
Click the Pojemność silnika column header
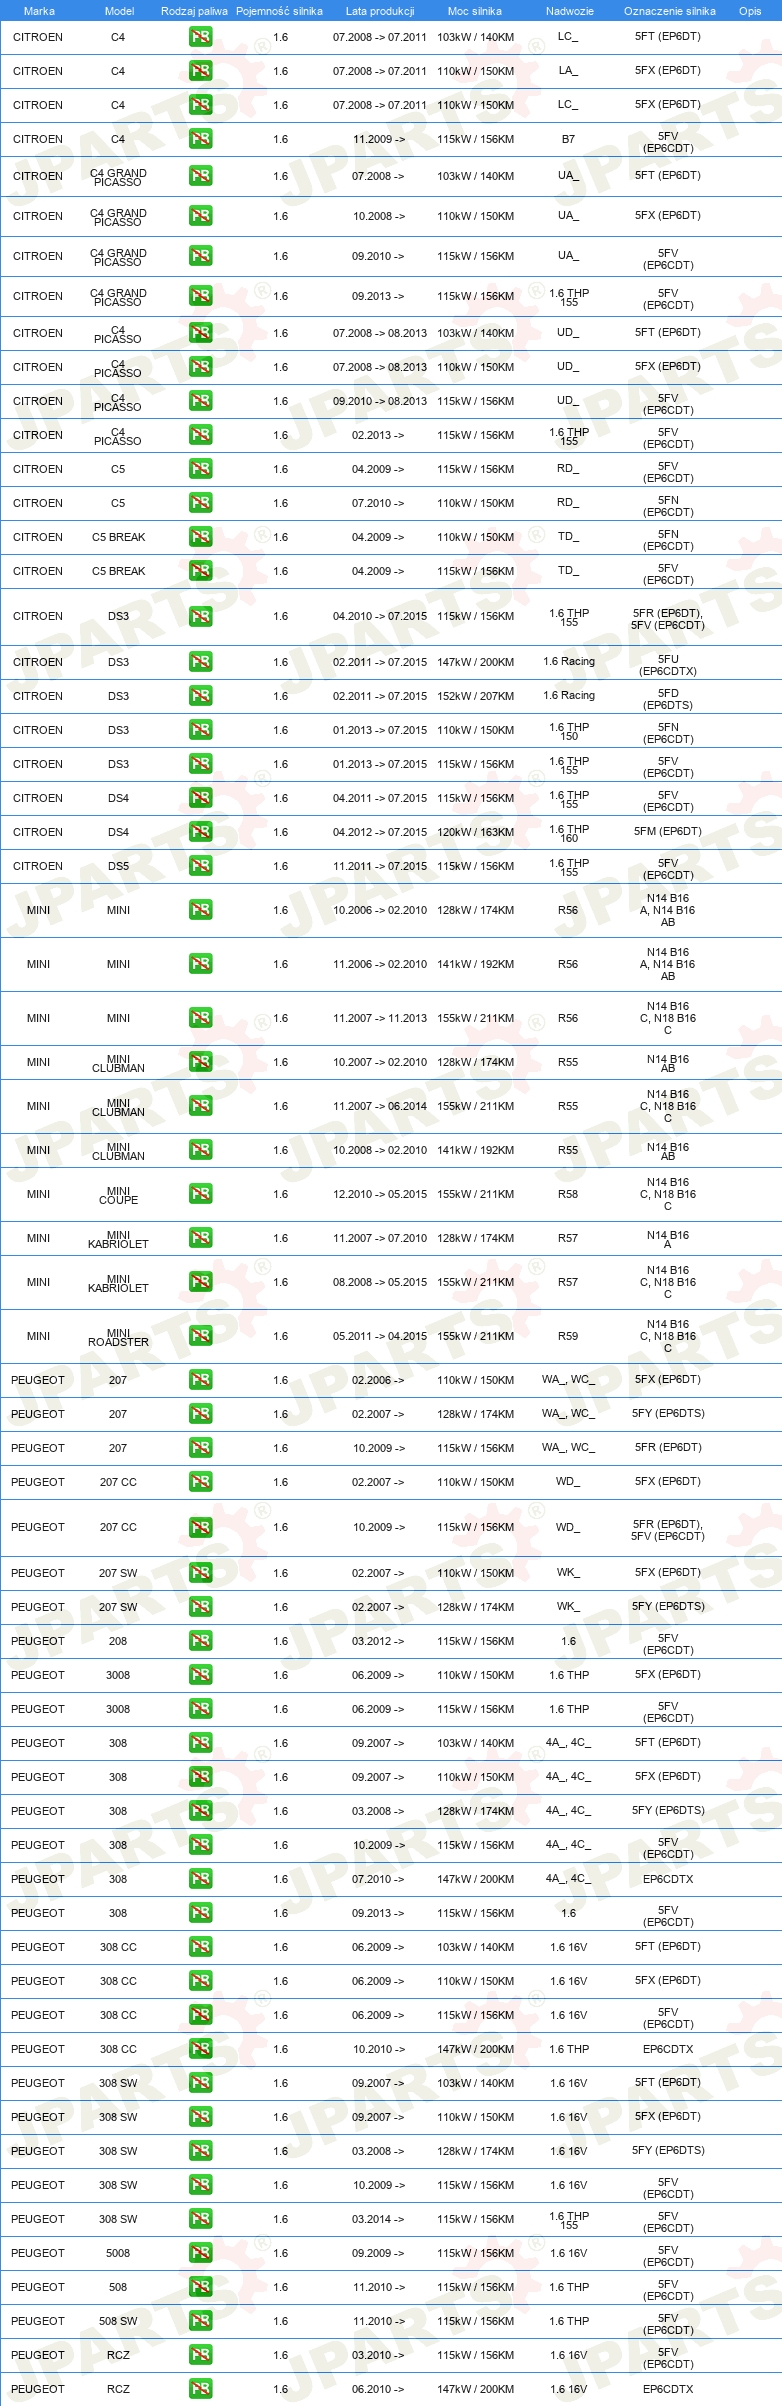(279, 11)
